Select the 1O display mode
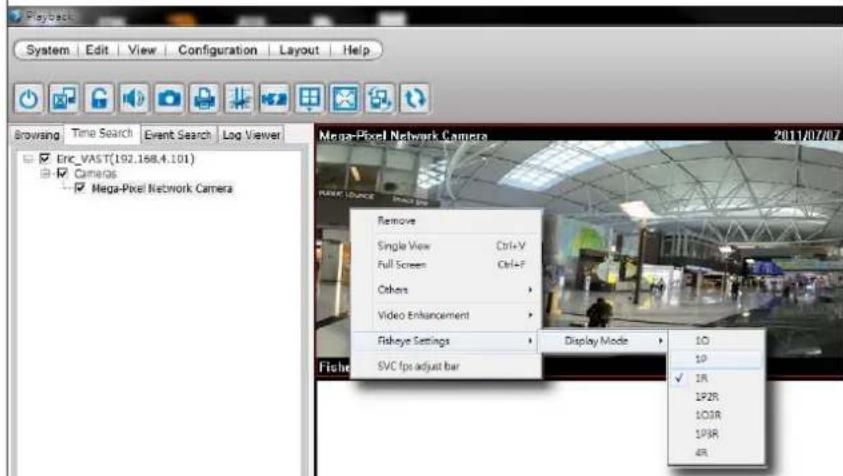Image resolution: width=843 pixels, height=476 pixels. [716, 340]
